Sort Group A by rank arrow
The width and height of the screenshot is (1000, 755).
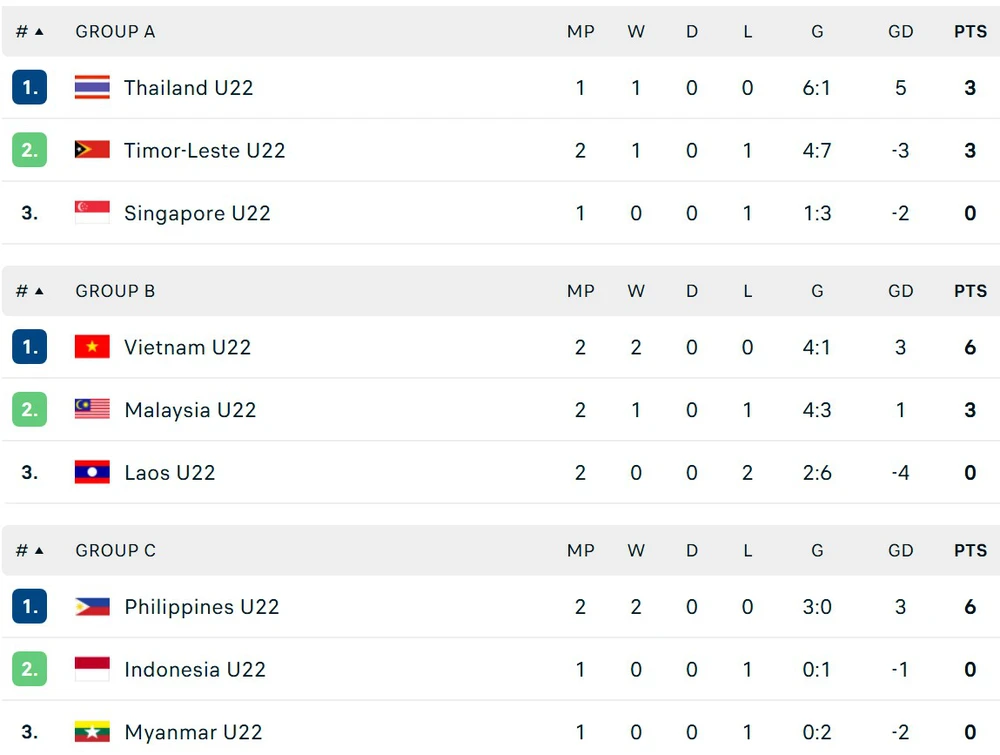tap(39, 32)
